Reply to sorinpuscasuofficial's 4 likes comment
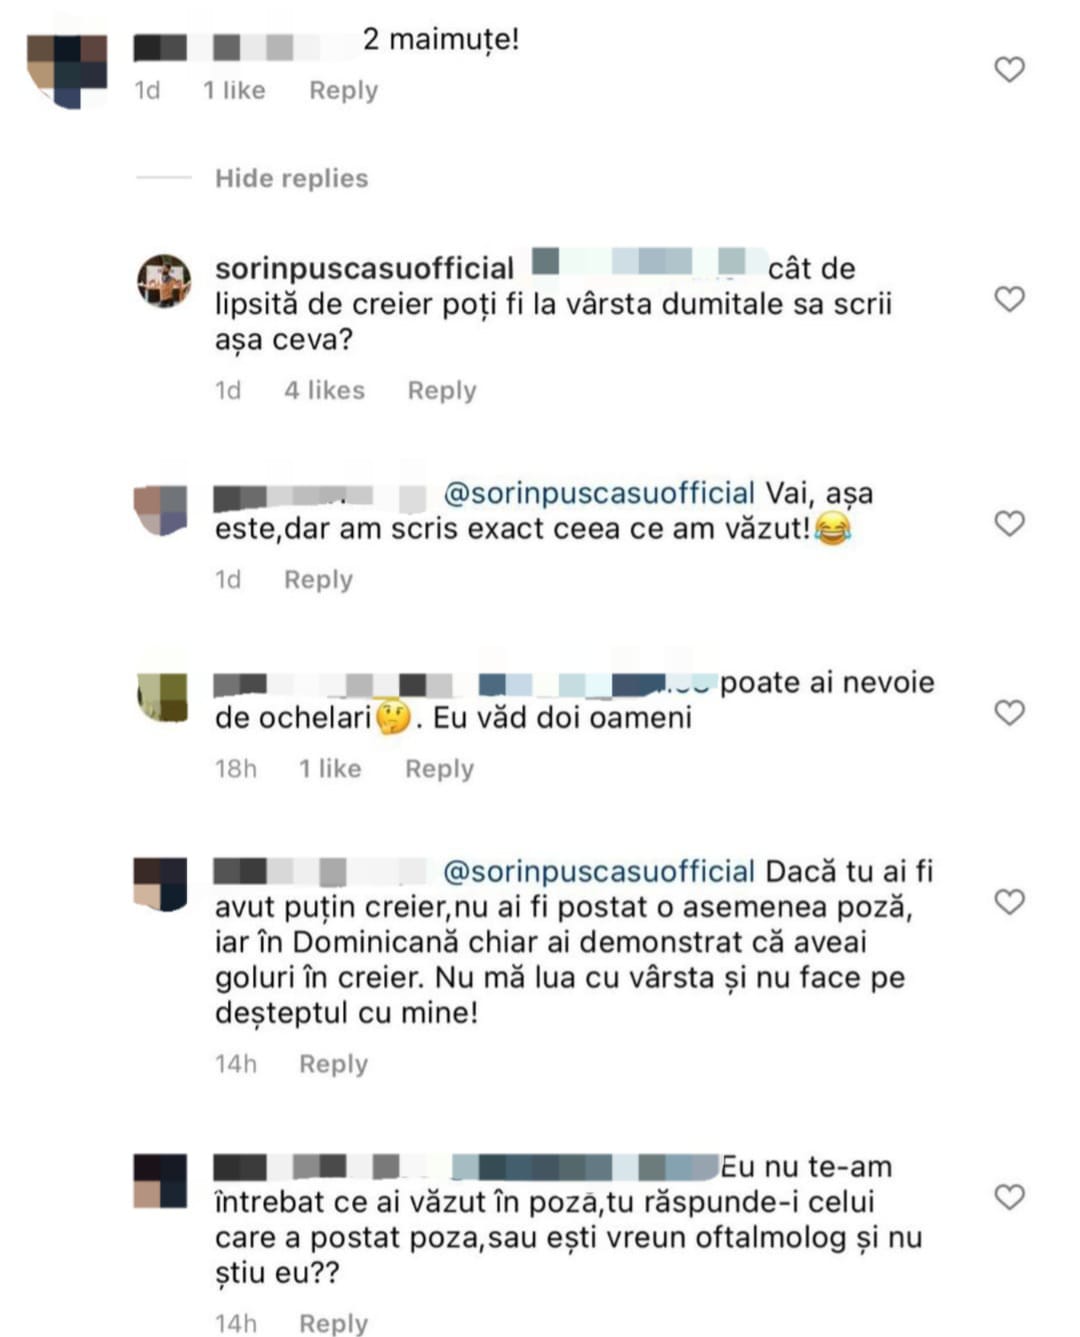 click(x=441, y=390)
